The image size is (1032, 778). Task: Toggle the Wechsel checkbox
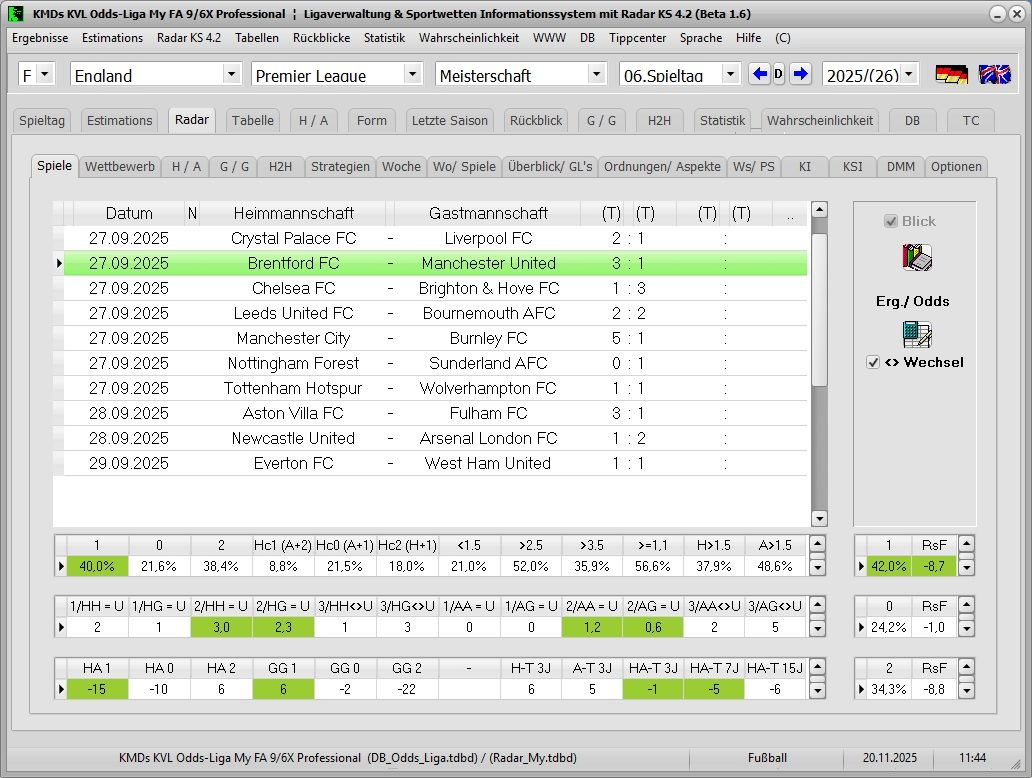click(x=873, y=362)
